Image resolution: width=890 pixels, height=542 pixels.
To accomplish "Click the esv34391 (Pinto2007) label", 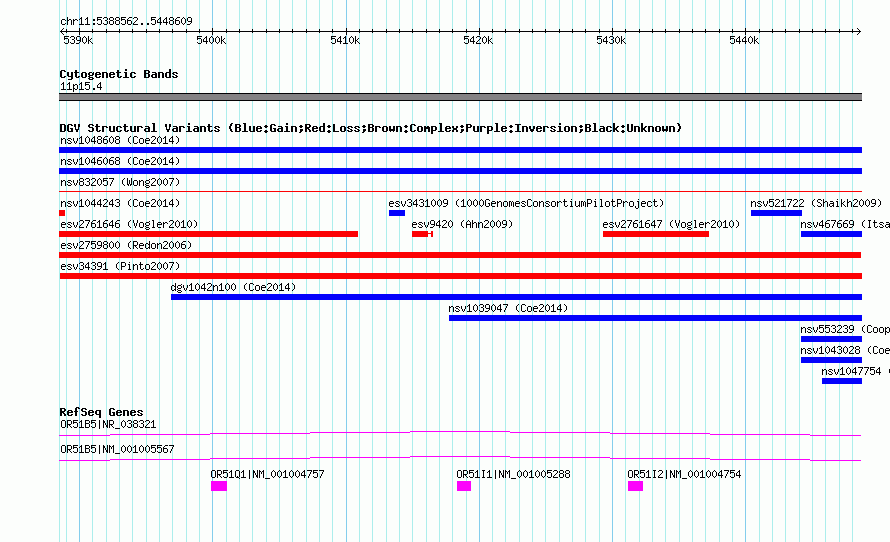I will 120,266.
